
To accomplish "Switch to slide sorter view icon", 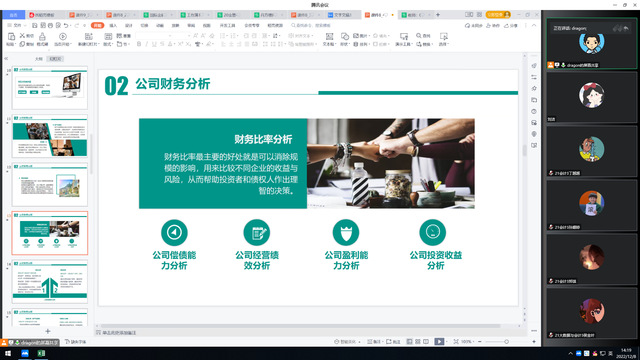I will [418, 342].
